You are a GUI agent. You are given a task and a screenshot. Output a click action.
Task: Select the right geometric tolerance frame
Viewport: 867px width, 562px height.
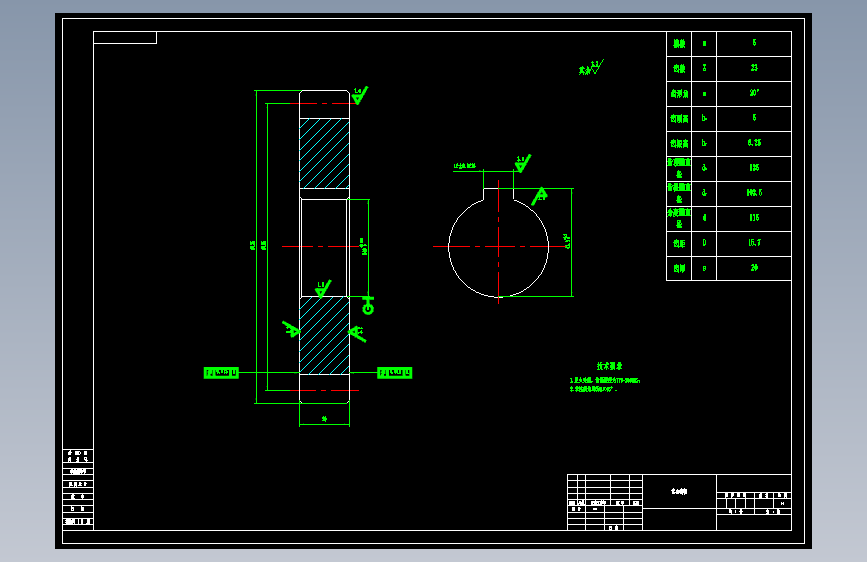point(395,373)
